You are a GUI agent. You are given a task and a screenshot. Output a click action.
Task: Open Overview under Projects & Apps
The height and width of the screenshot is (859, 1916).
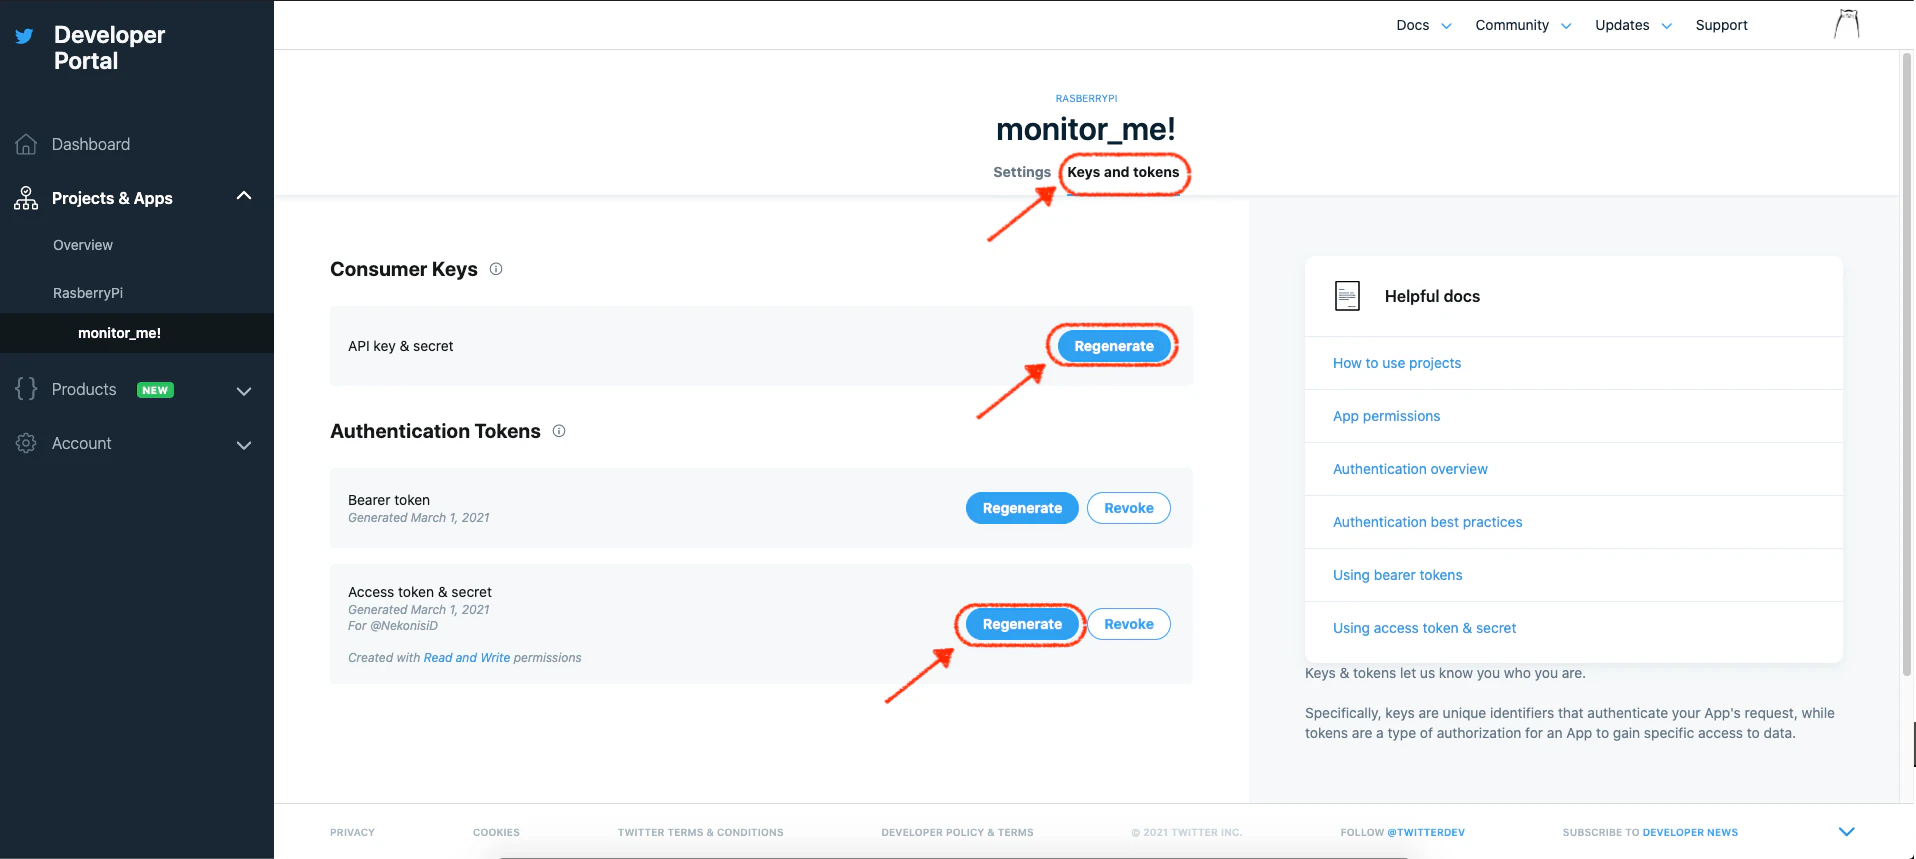pyautogui.click(x=83, y=245)
